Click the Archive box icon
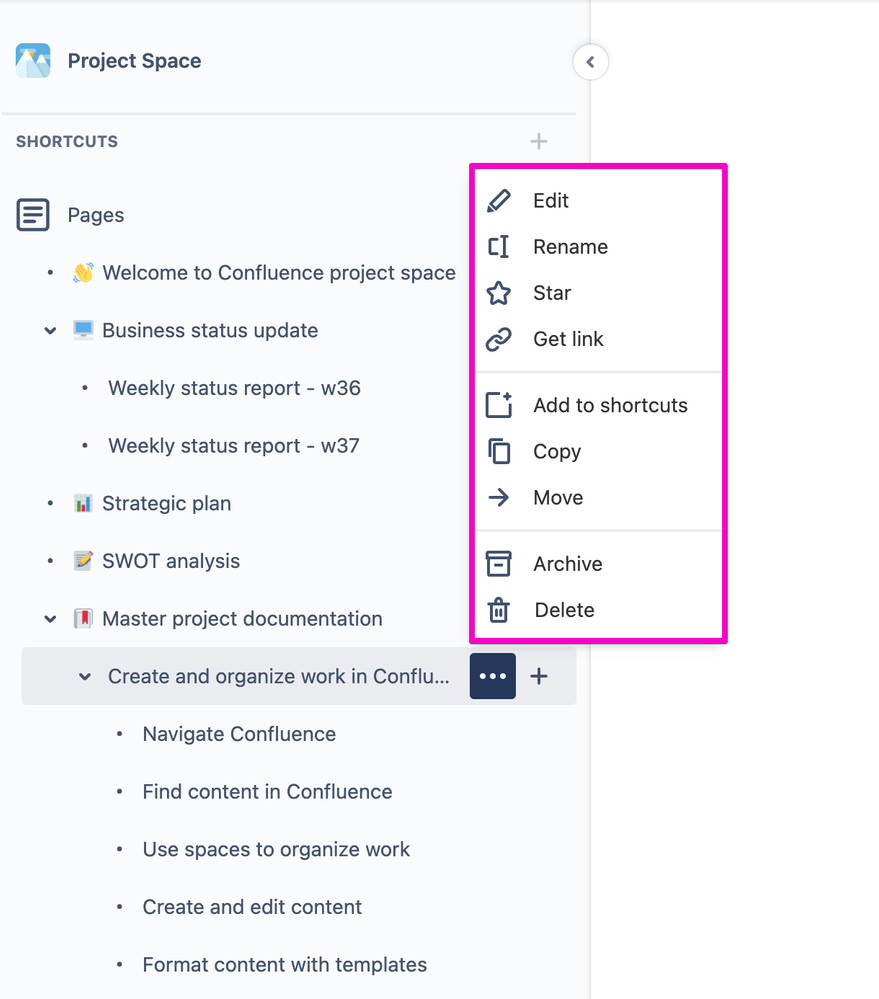879x999 pixels. pyautogui.click(x=500, y=563)
